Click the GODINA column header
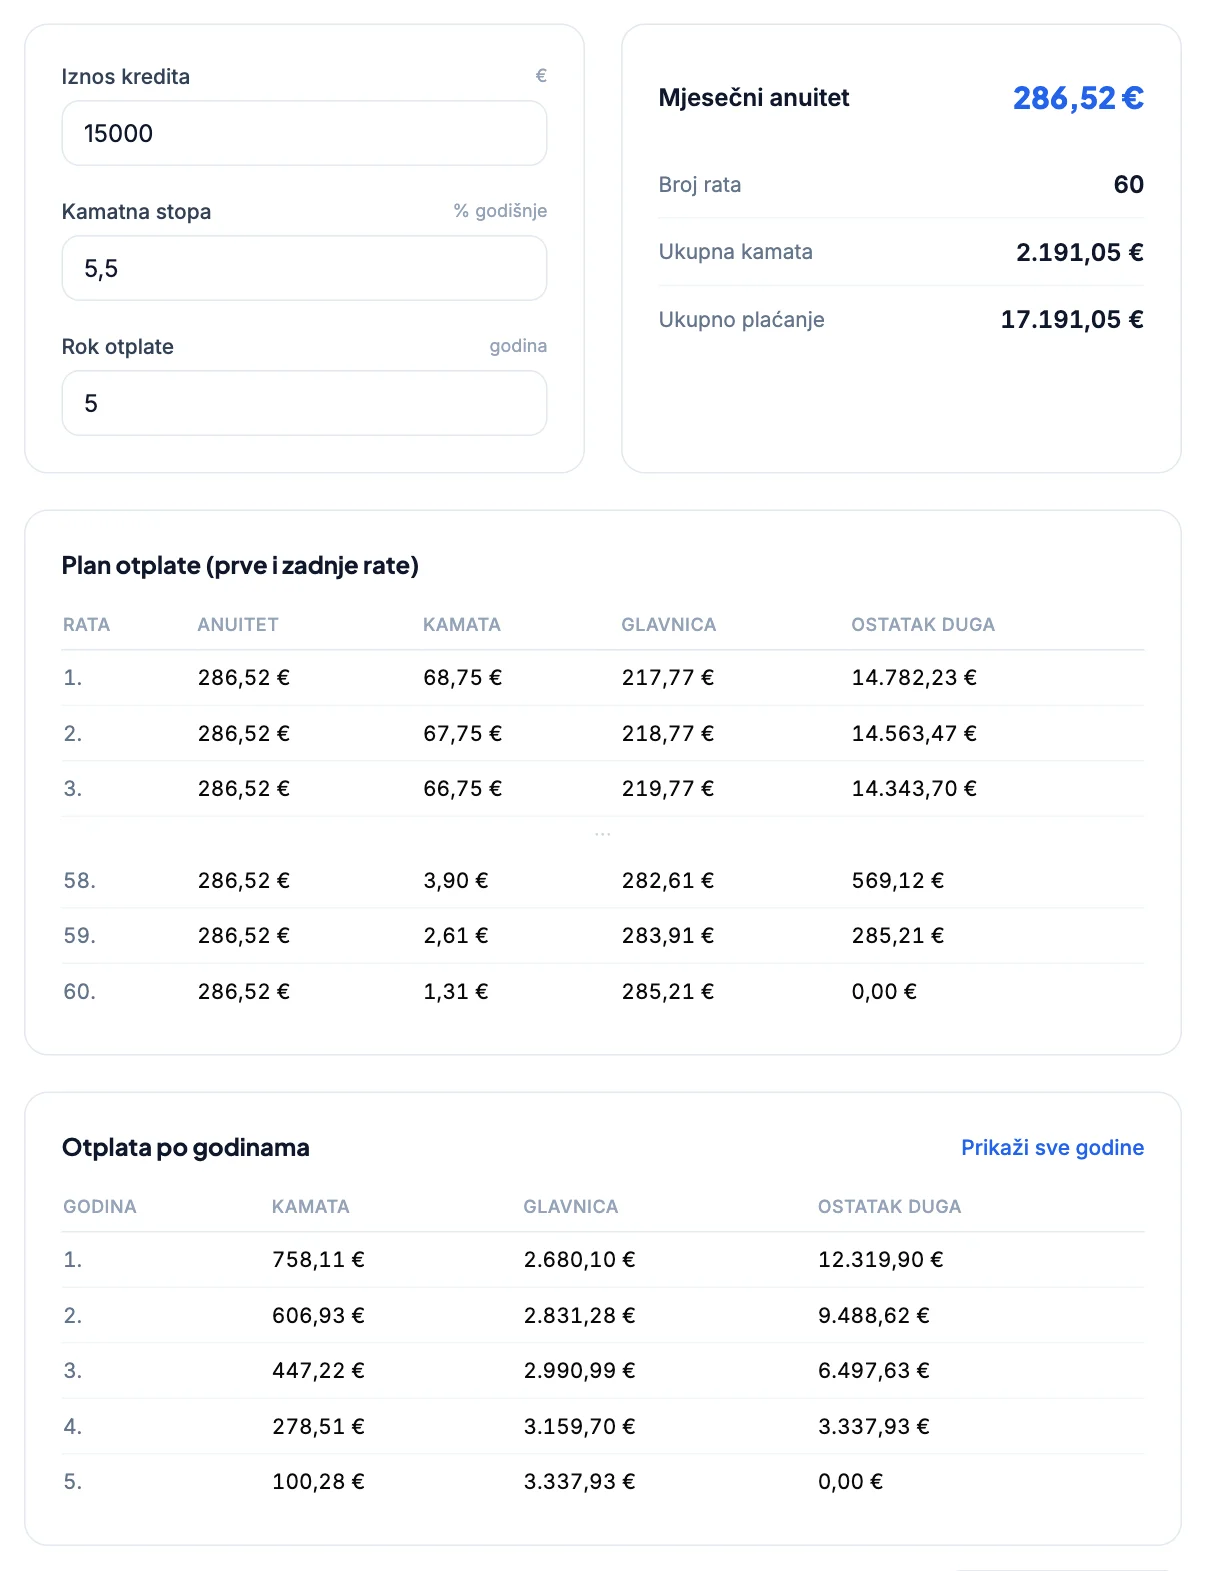 100,1206
